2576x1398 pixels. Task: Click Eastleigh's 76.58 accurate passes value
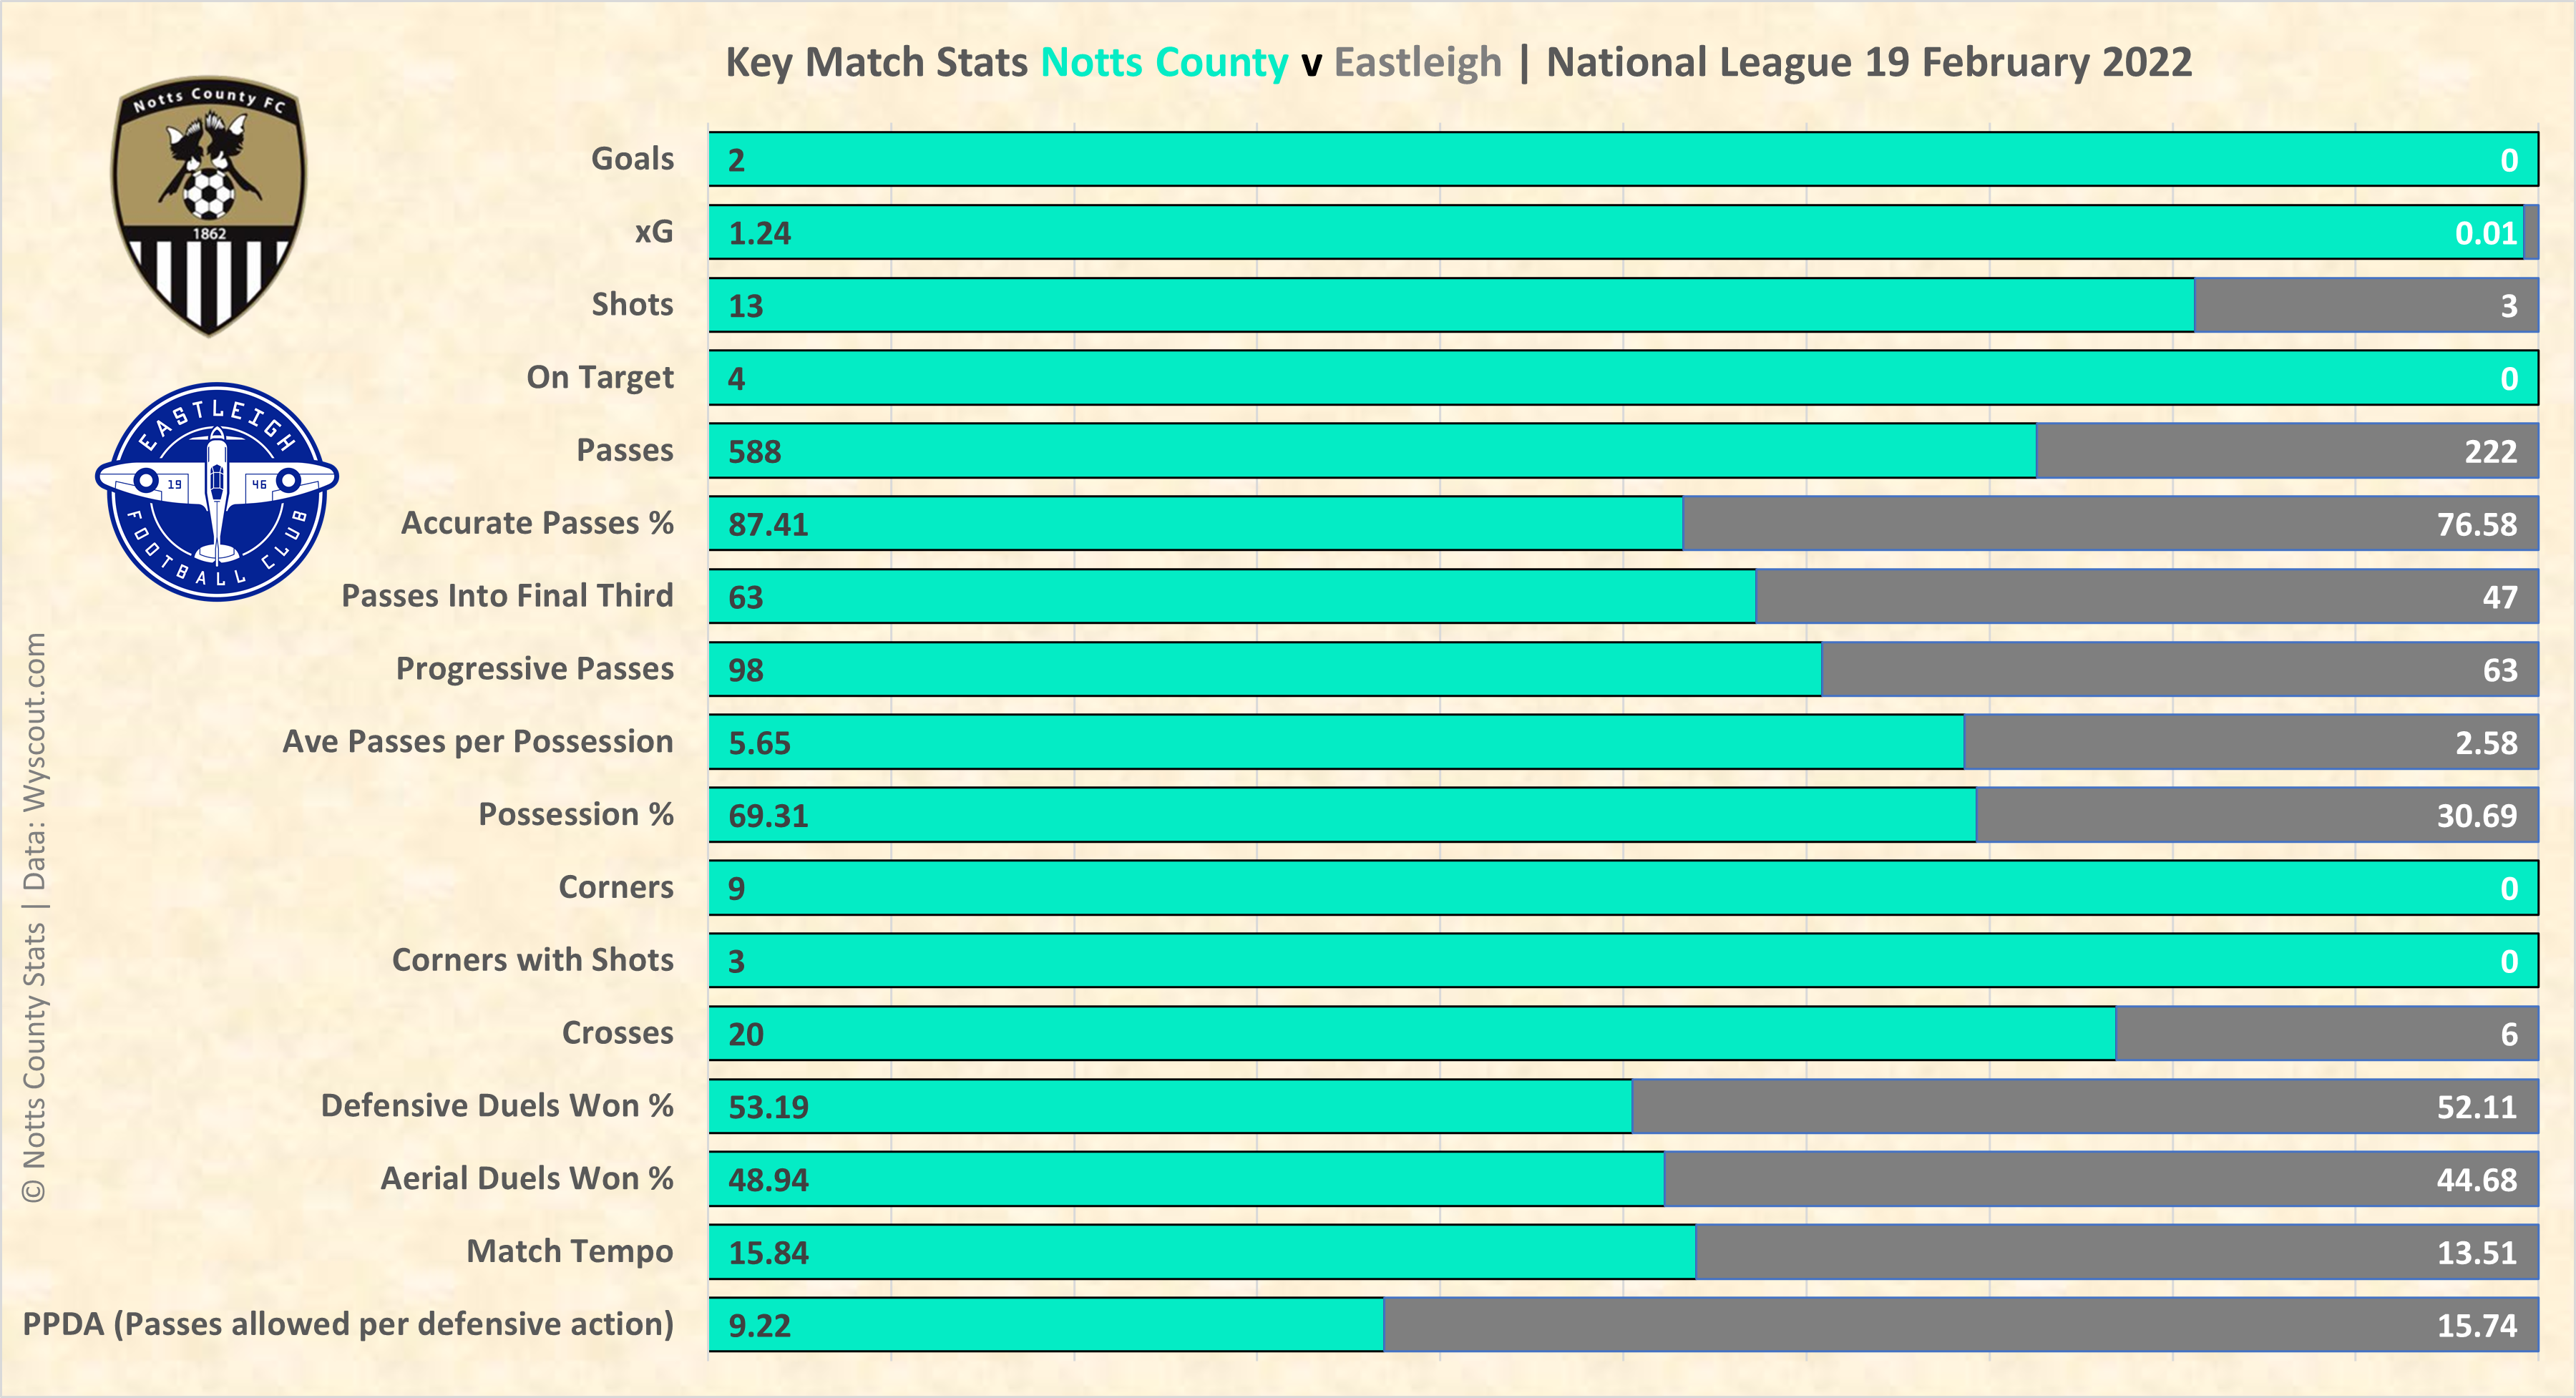pos(2476,524)
